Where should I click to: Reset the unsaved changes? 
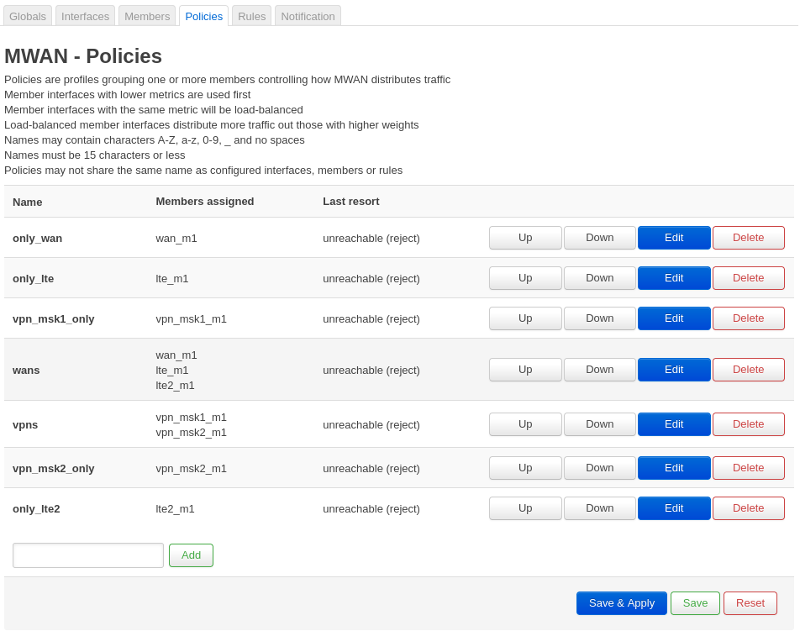click(x=750, y=603)
